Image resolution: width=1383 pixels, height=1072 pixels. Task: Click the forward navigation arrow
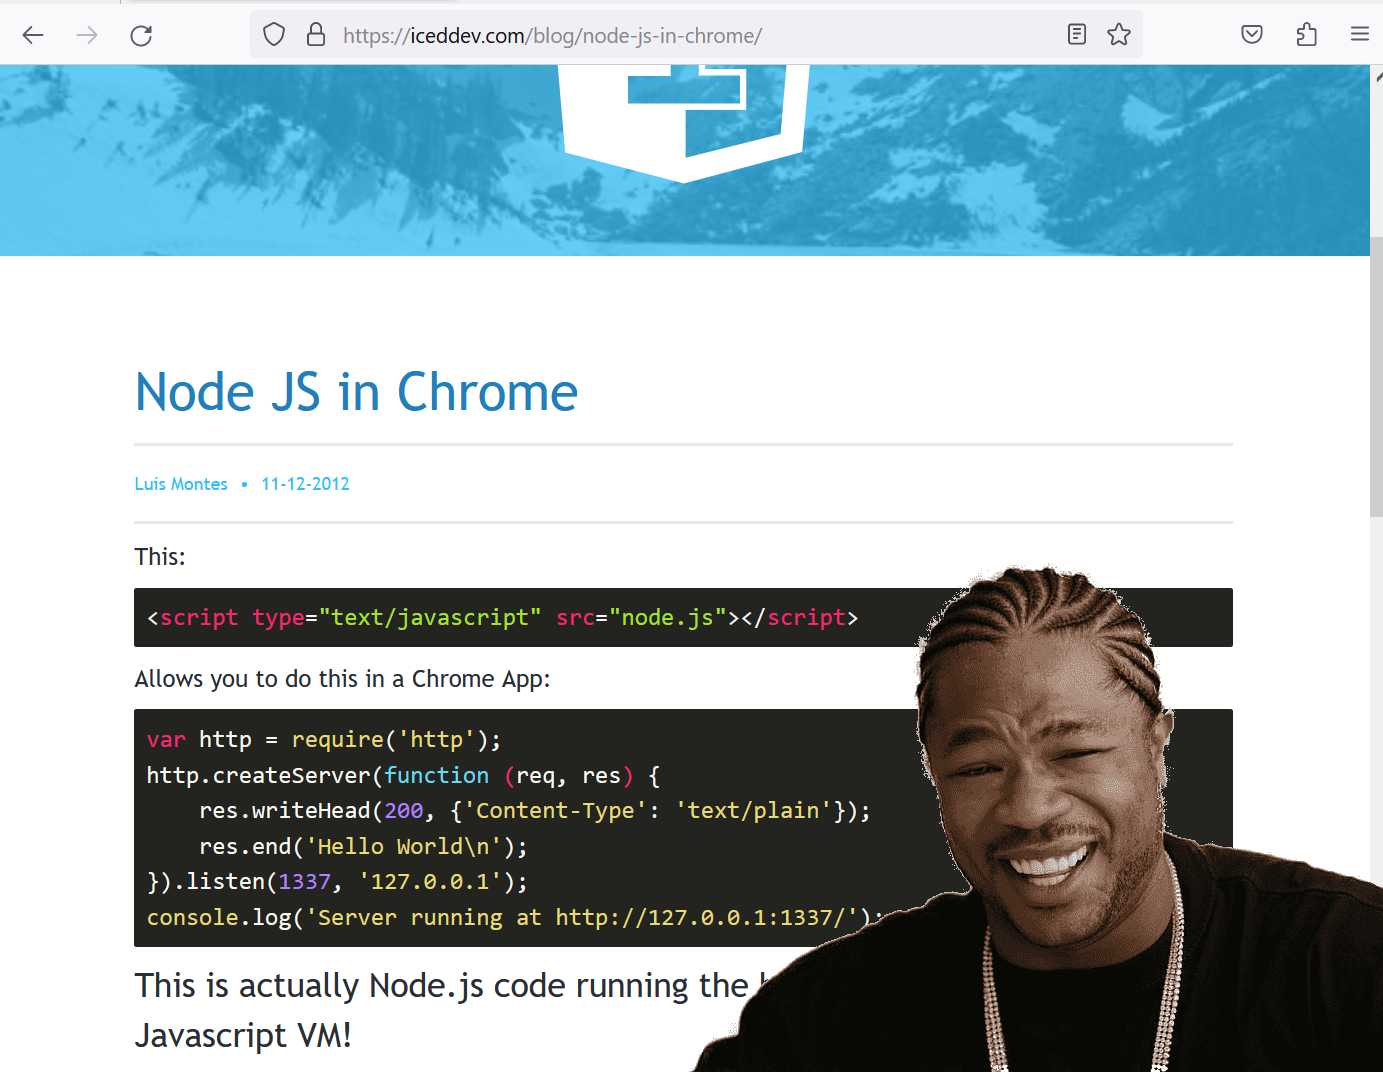point(87,36)
